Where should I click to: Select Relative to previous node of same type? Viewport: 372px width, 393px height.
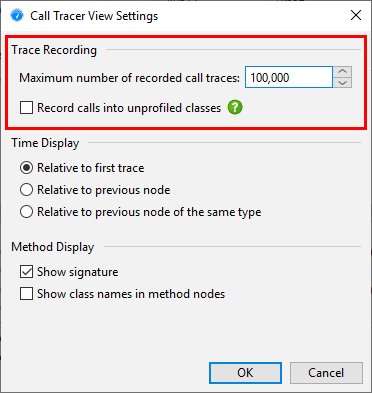pyautogui.click(x=26, y=212)
